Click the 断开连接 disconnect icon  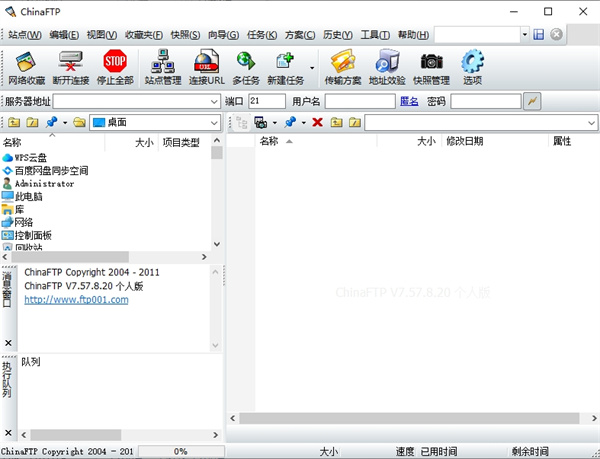pyautogui.click(x=71, y=67)
